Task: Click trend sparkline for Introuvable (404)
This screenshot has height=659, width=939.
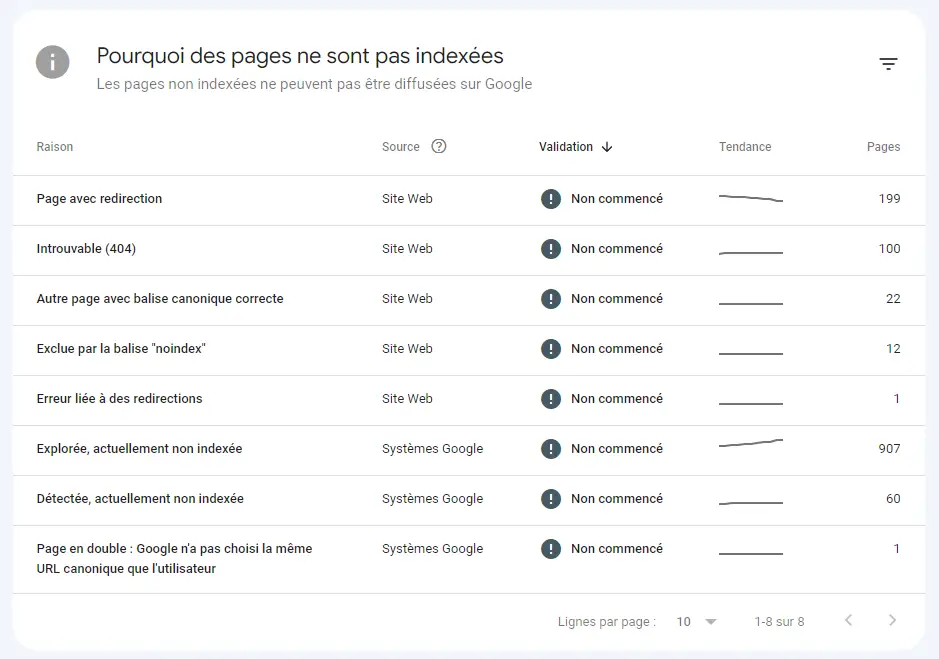Action: tap(751, 253)
